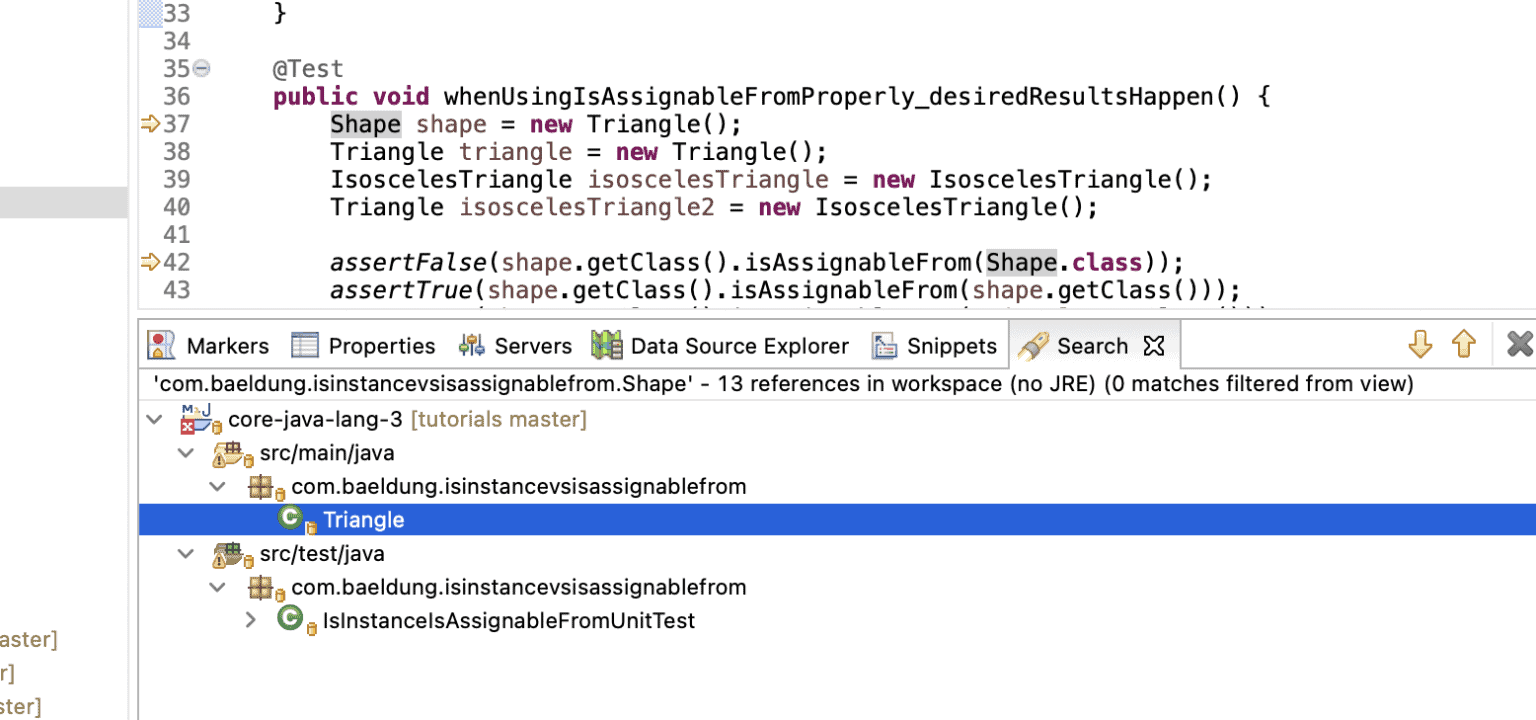Screen dimensions: 1536x720
Task: Click the Remove Selected Matches X icon
Action: pyautogui.click(x=1520, y=345)
